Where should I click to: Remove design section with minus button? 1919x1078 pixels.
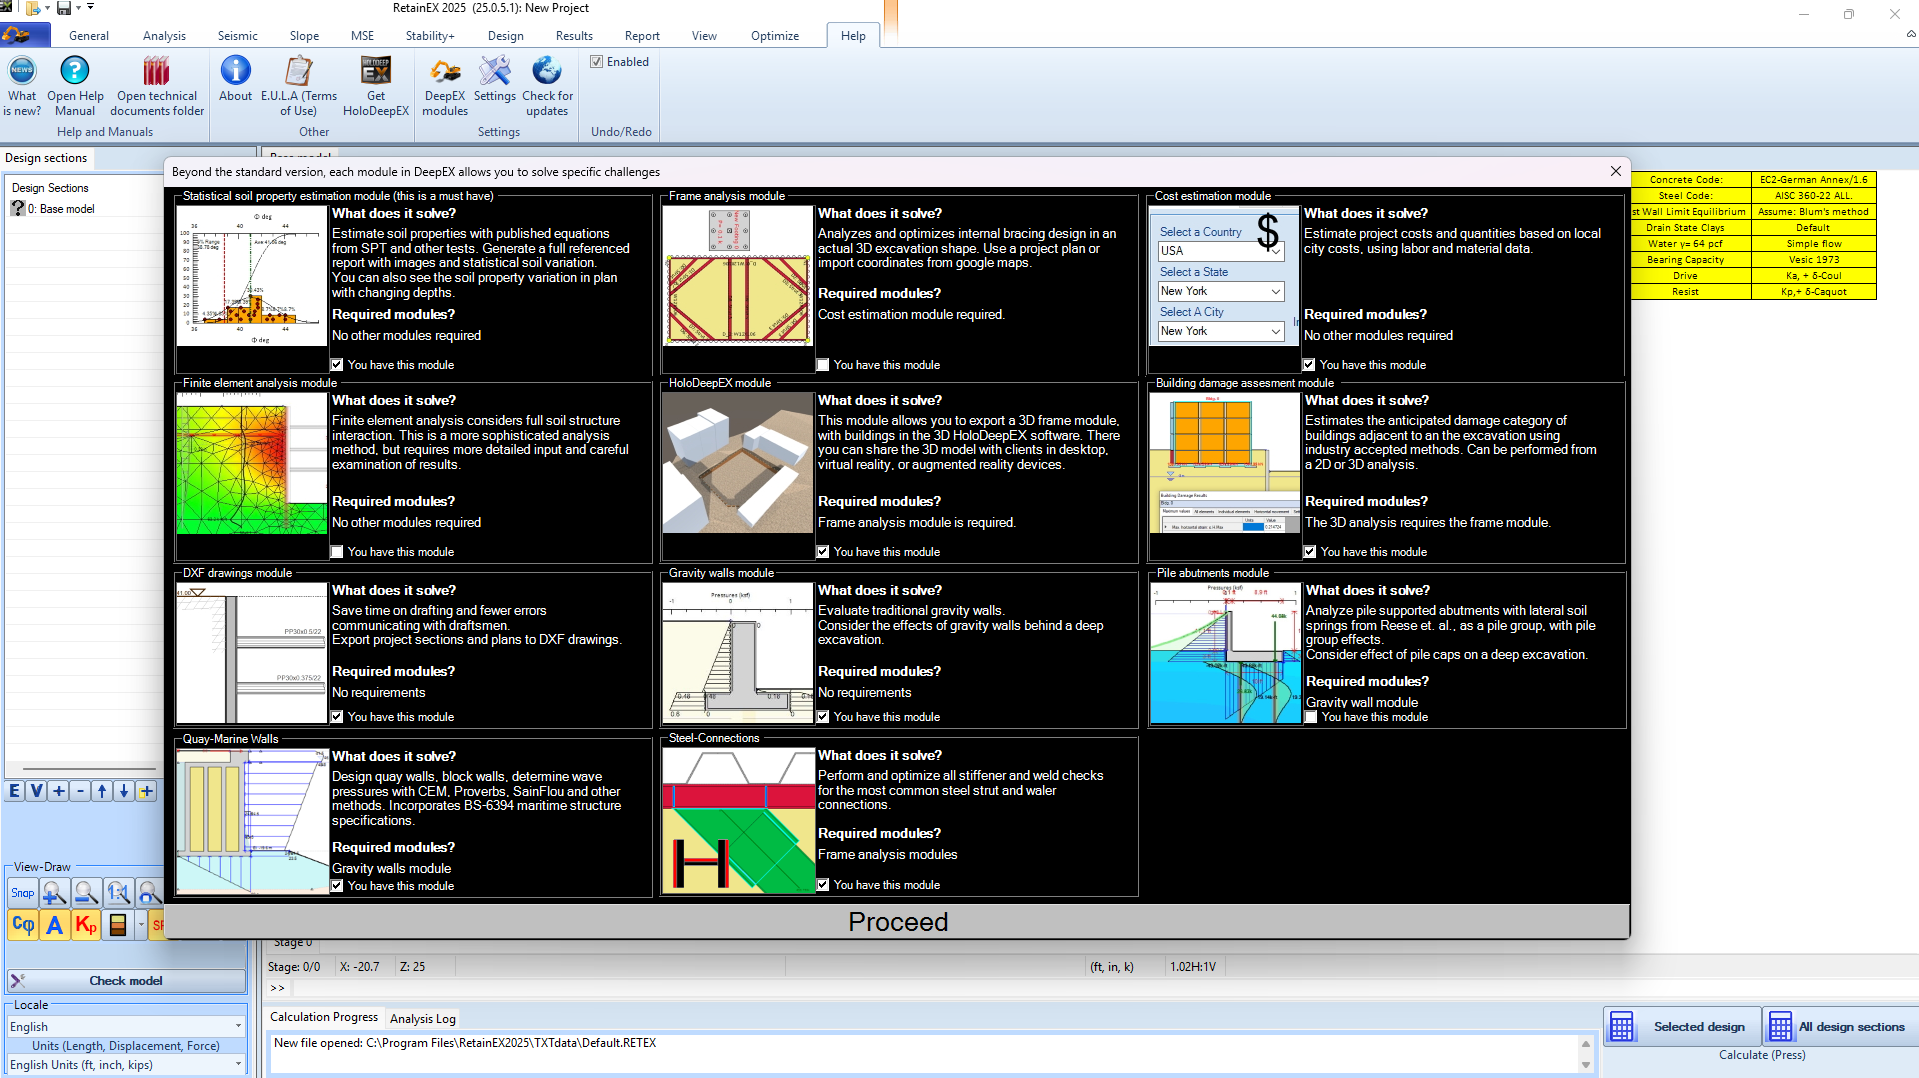[80, 791]
